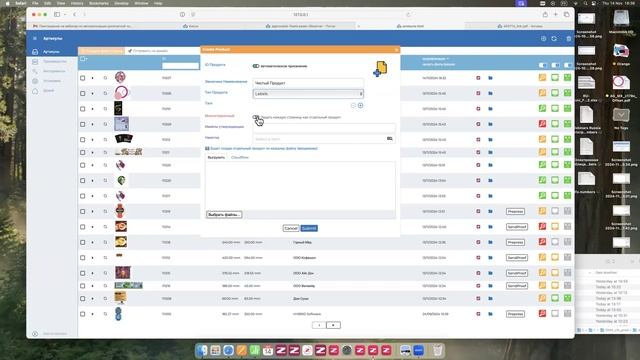Switch to the Выгрузить tab in dialog

point(216,158)
